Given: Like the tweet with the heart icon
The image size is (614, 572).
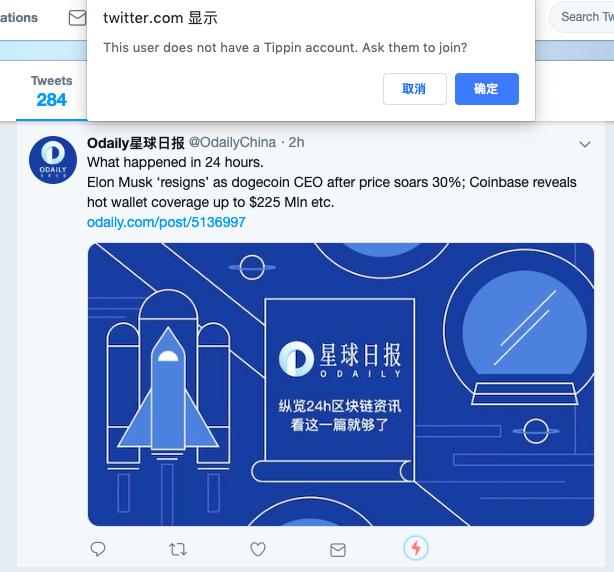Looking at the screenshot, I should [x=258, y=549].
